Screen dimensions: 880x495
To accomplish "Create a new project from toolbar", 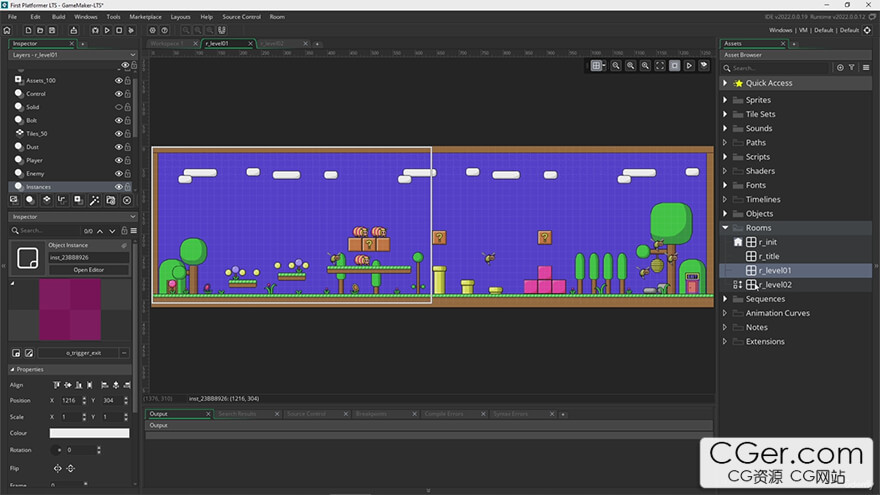I will (28, 30).
